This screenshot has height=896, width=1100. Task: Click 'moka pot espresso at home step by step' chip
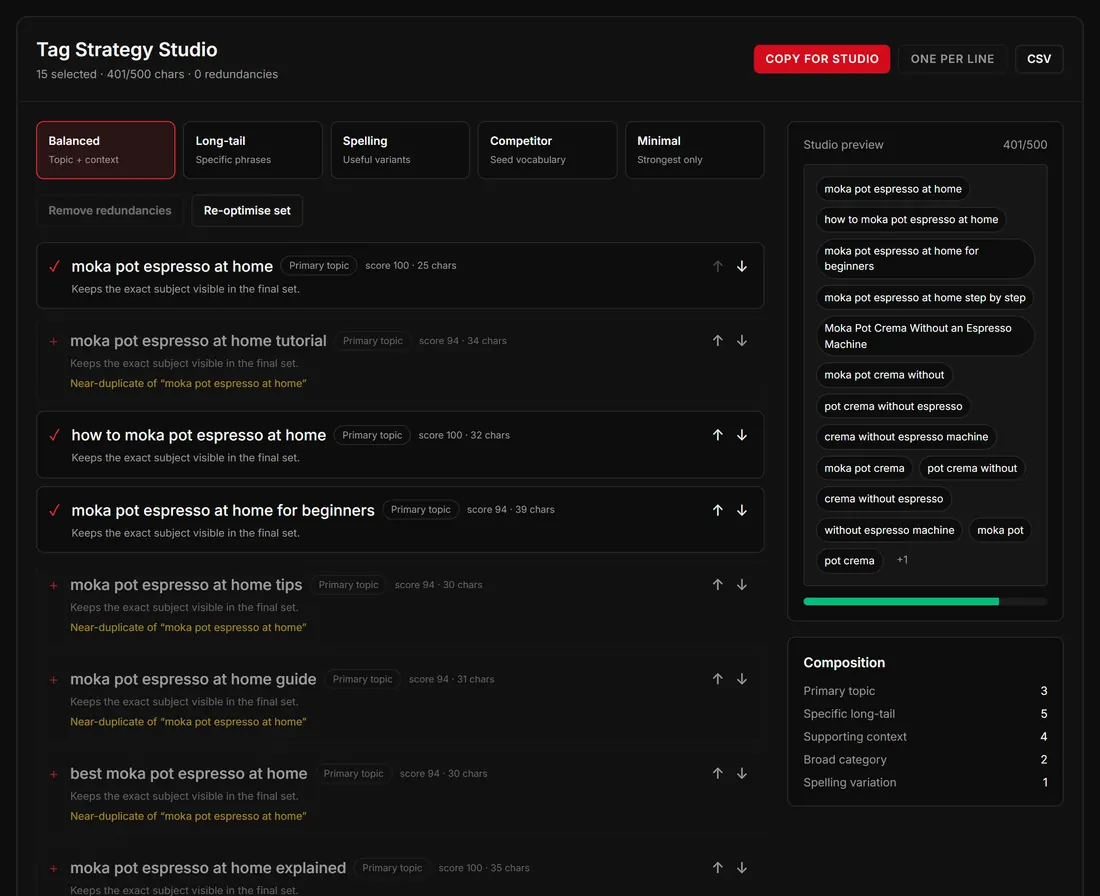click(x=925, y=297)
